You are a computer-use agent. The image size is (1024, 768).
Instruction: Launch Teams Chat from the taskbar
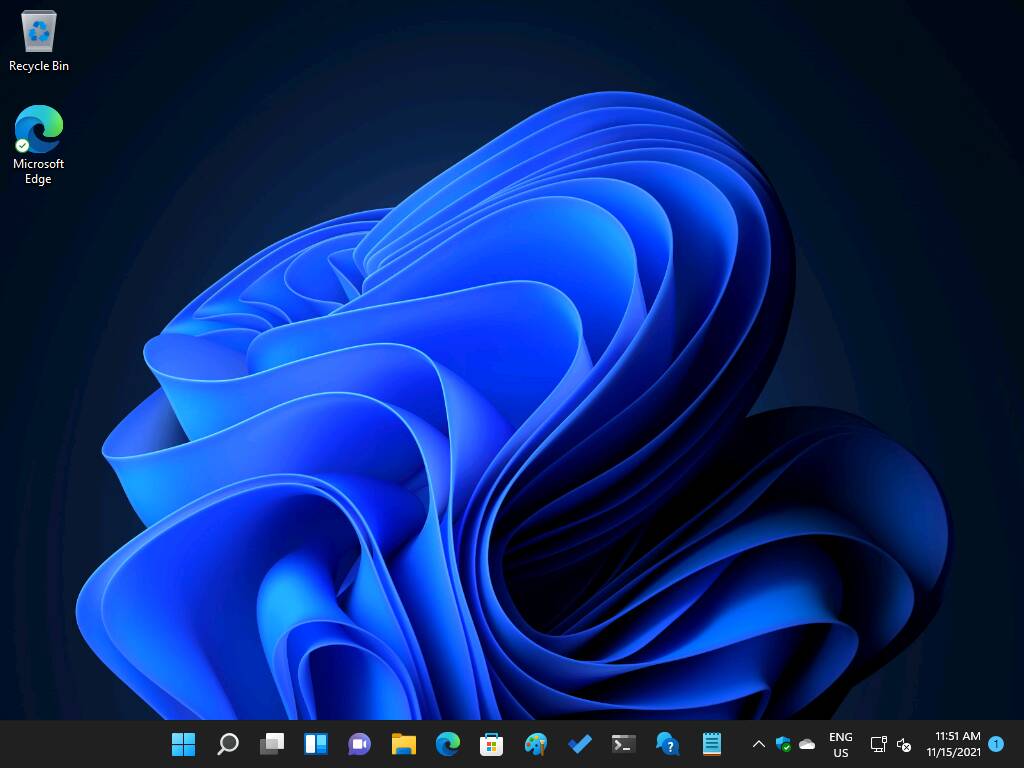coord(359,744)
